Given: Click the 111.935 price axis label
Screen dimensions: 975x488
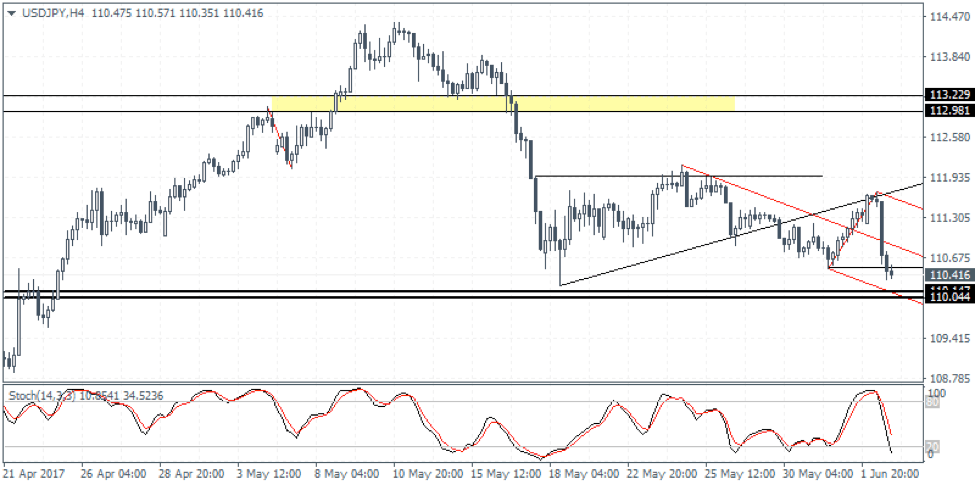Looking at the screenshot, I should point(948,178).
